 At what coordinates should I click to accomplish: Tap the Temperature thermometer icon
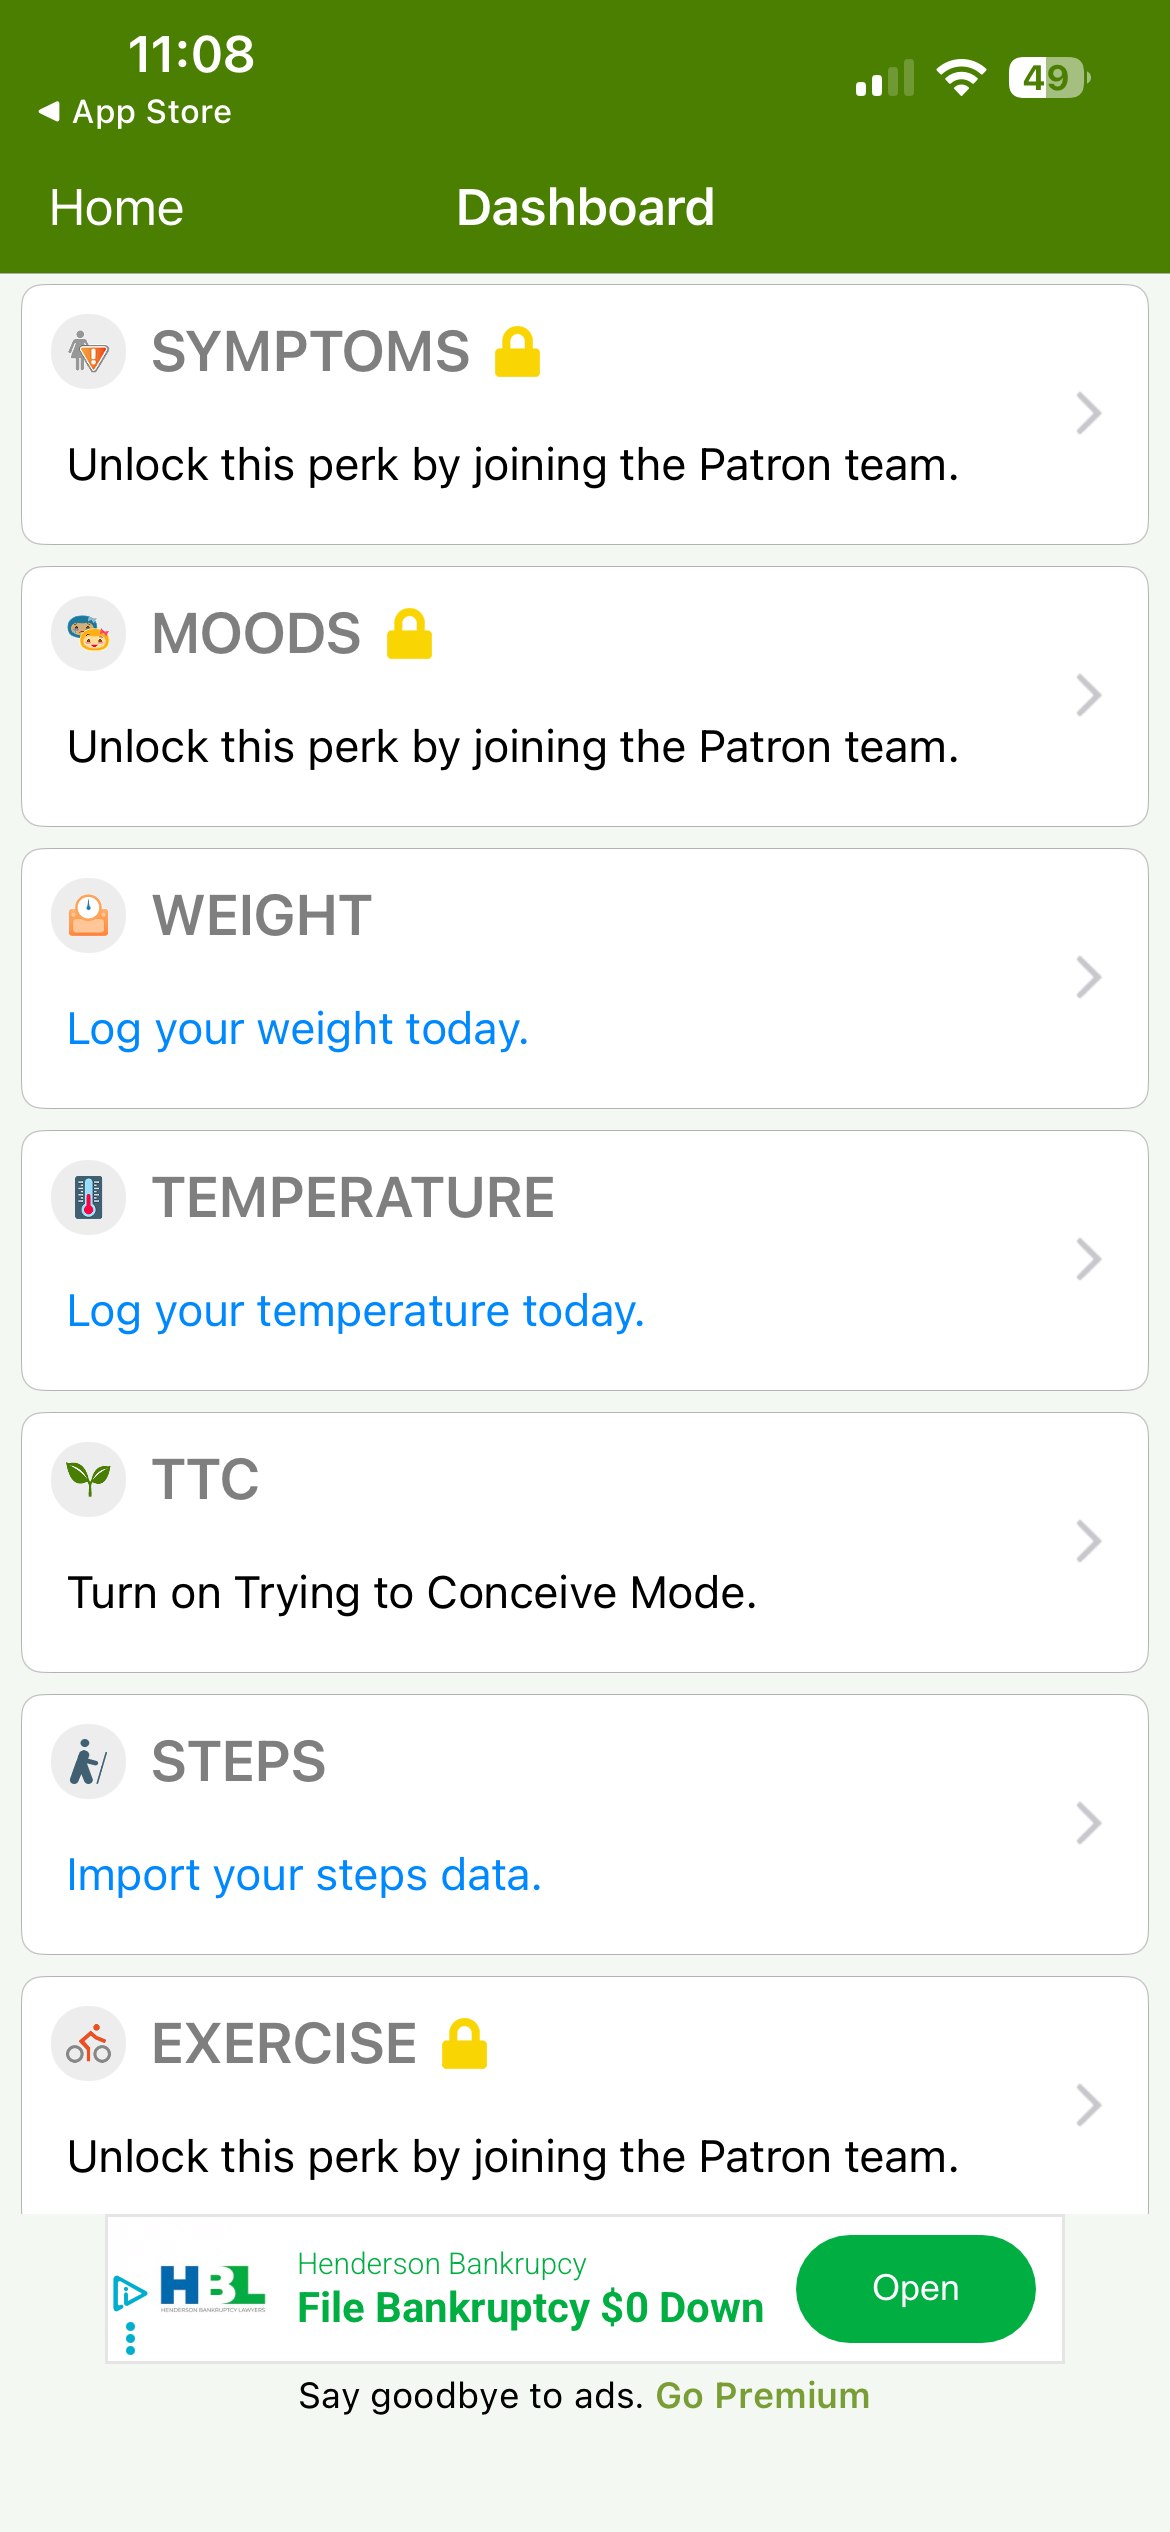[x=88, y=1198]
